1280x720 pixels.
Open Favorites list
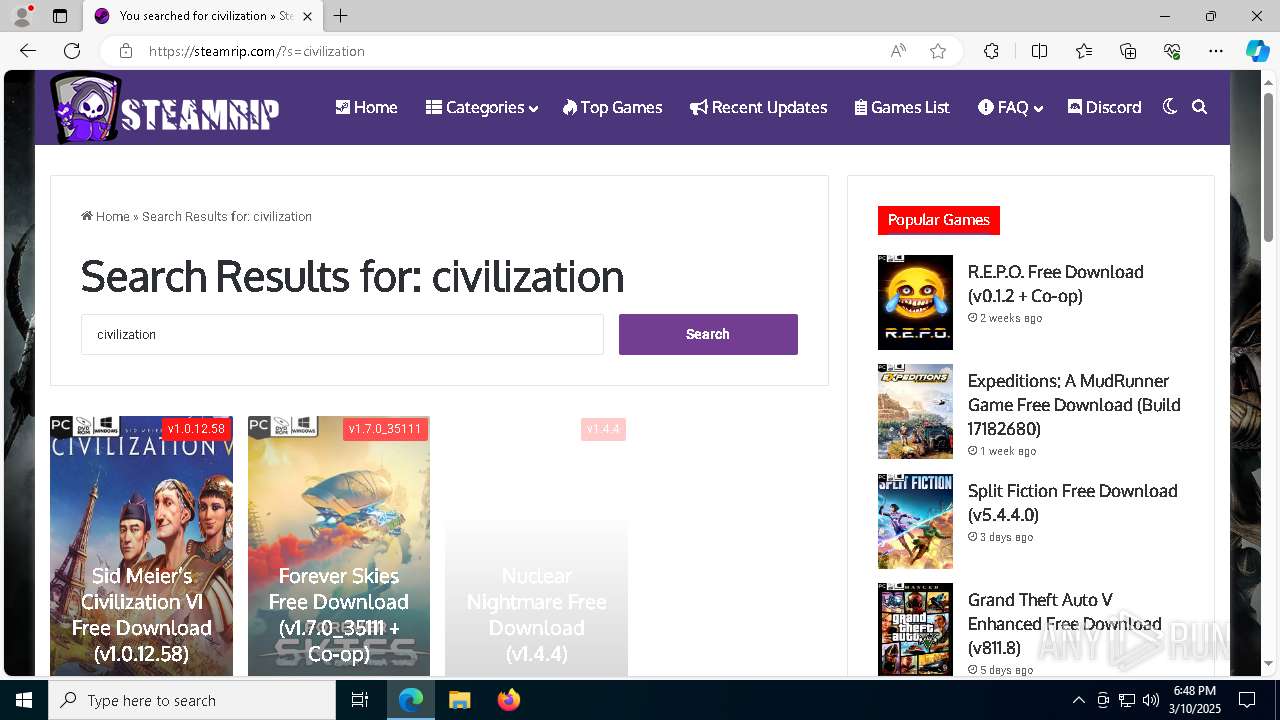click(x=1084, y=51)
